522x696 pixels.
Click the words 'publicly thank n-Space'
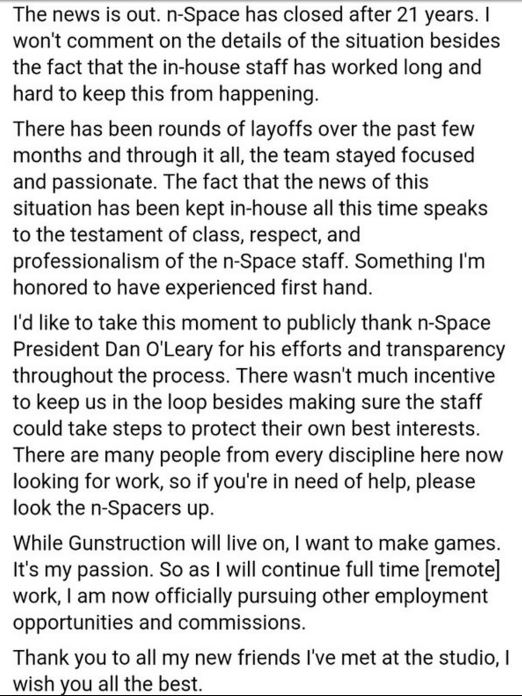click(x=388, y=323)
